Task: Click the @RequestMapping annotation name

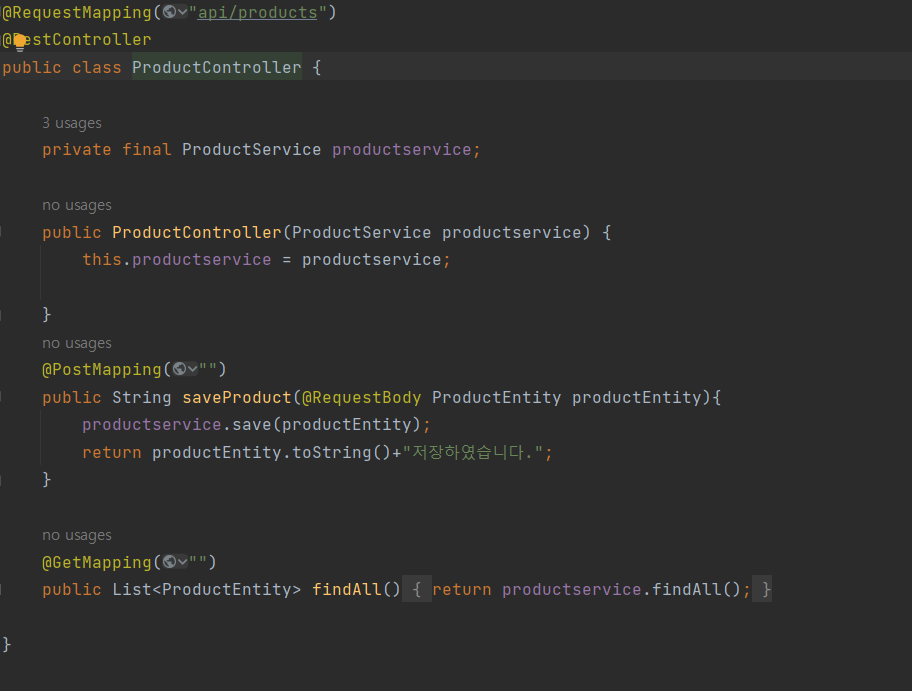Action: pos(77,12)
